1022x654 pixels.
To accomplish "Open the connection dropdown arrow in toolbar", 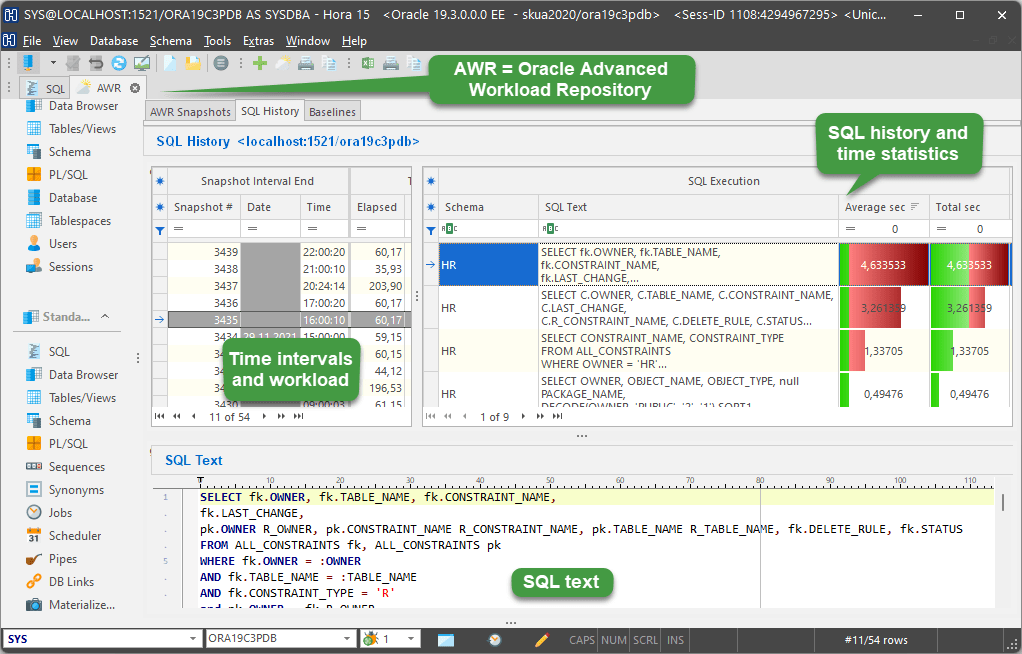I will click(x=53, y=63).
